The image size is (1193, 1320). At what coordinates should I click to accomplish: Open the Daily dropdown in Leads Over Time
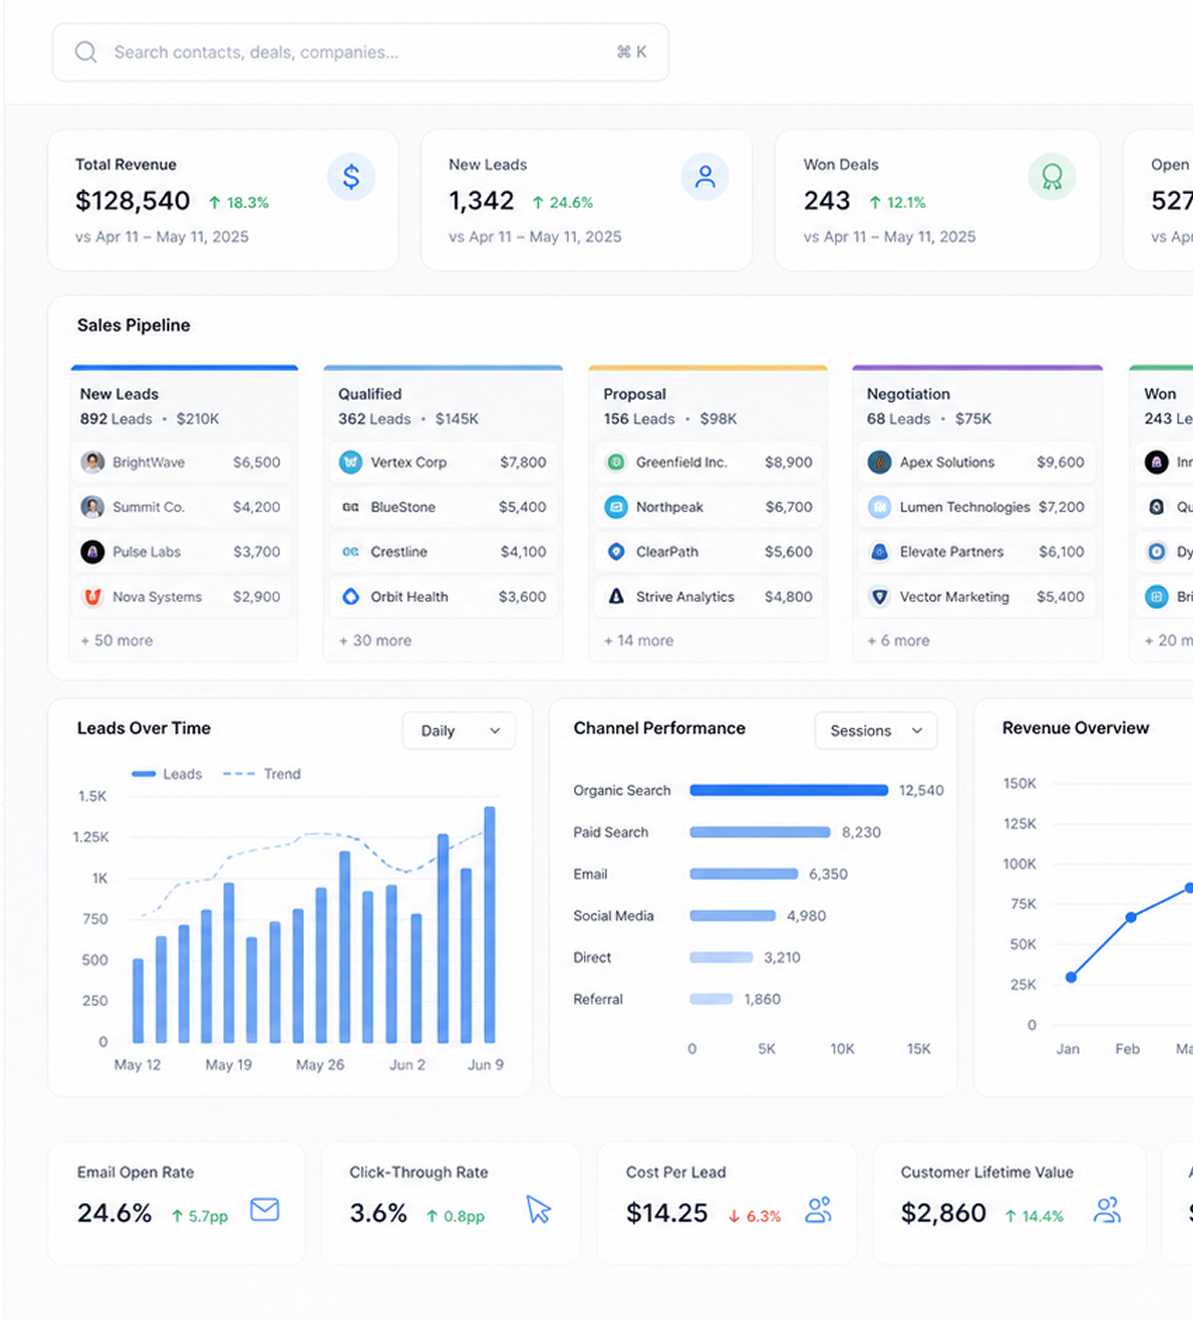459,731
